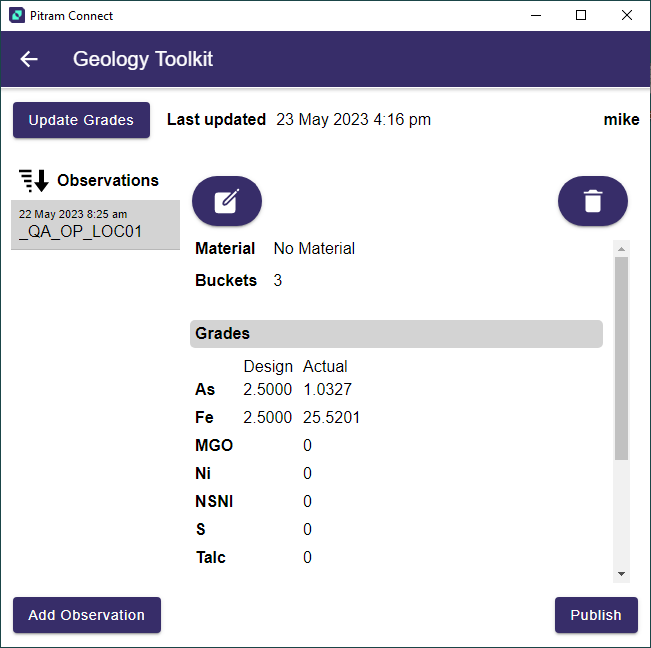Click the NSNI actual value 0
651x648 pixels.
point(307,501)
